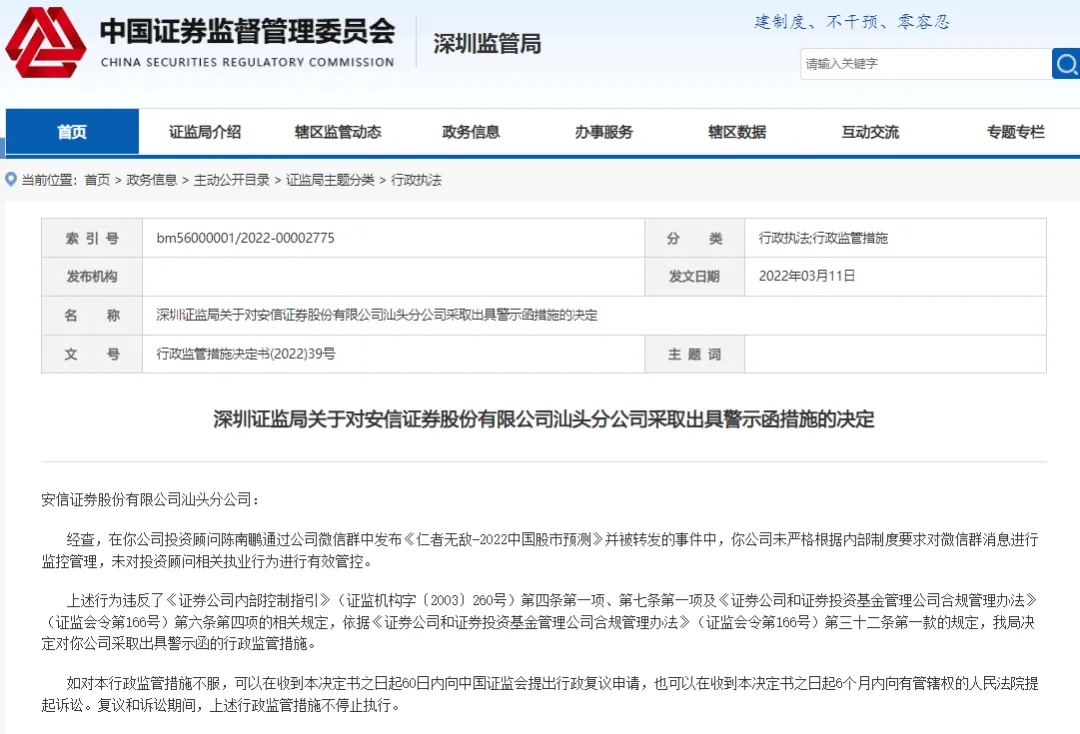
Task: Click the 发文日期 label cell
Action: [694, 277]
